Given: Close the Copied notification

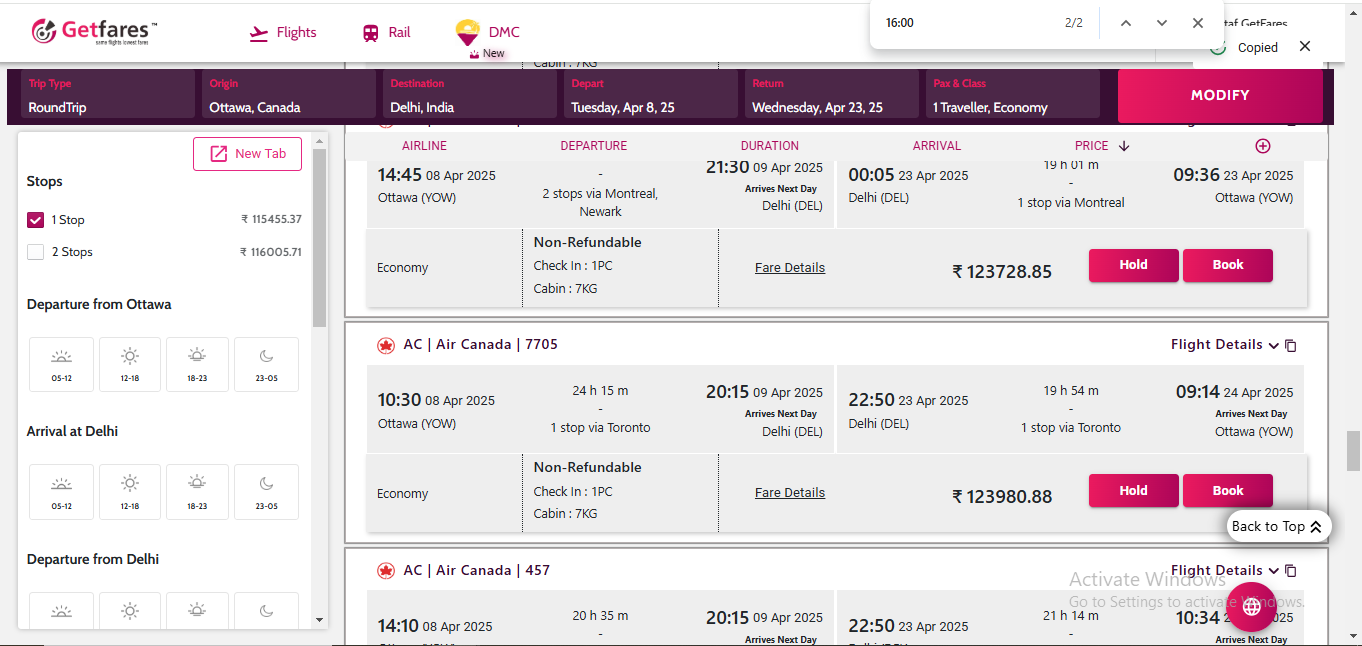Looking at the screenshot, I should (x=1304, y=47).
